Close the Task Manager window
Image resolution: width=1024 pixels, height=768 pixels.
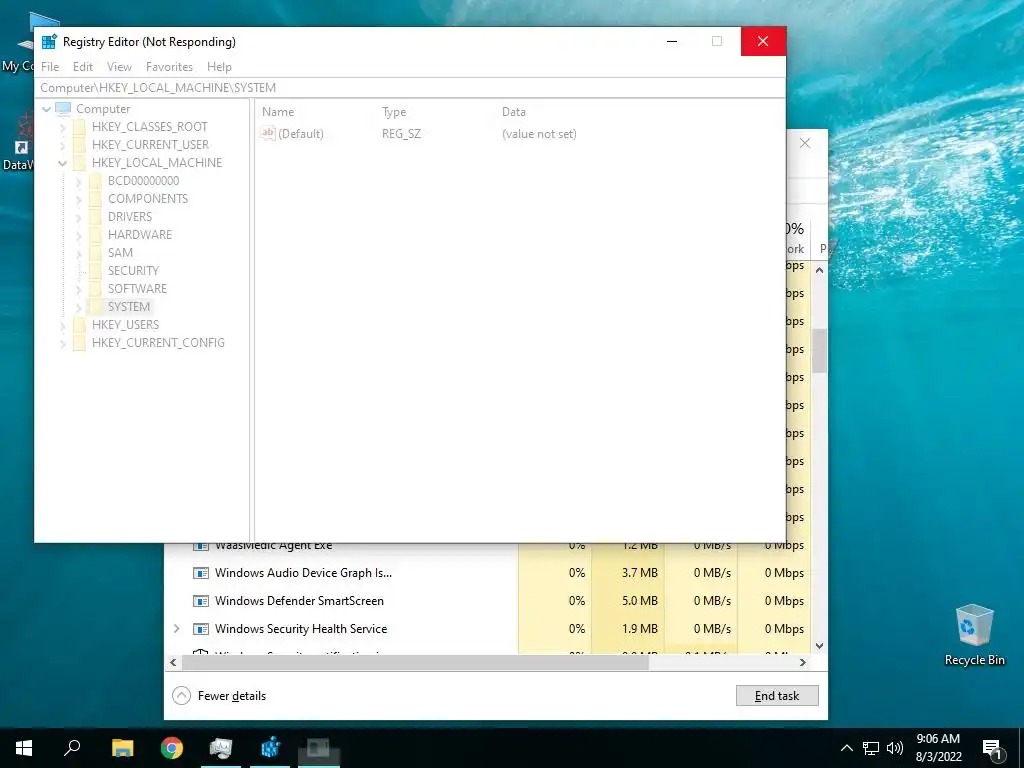[x=805, y=143]
